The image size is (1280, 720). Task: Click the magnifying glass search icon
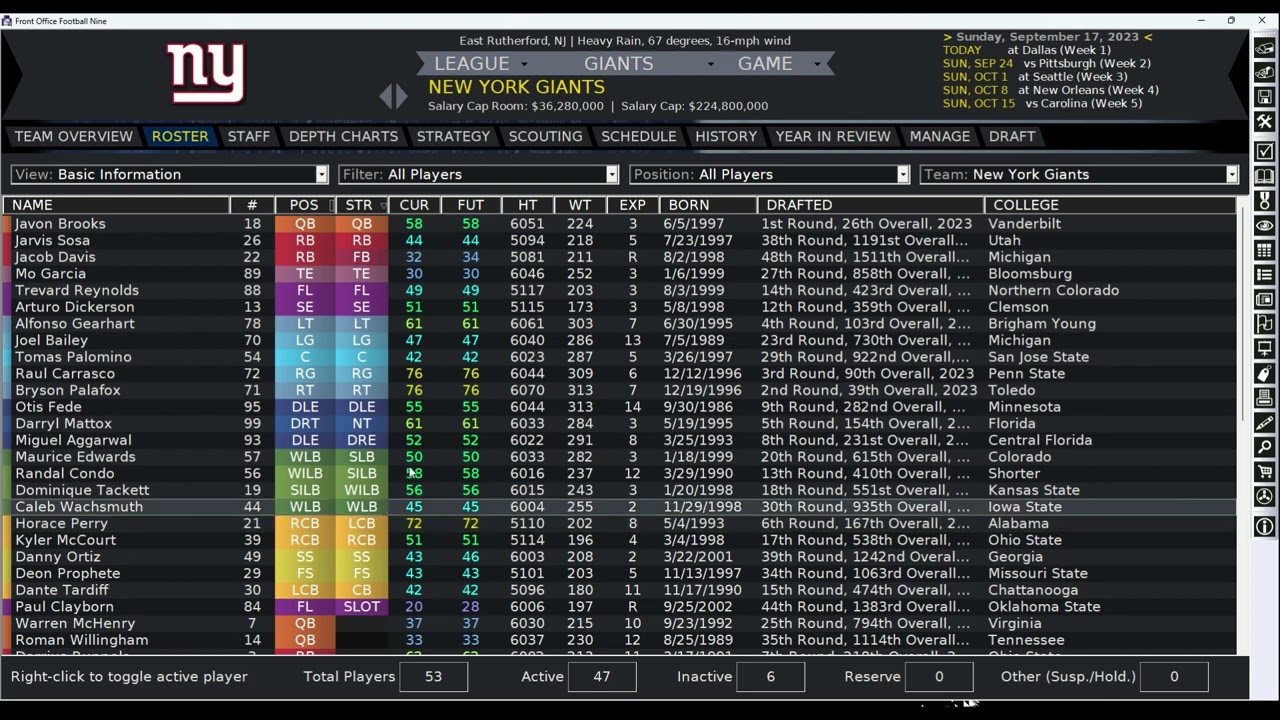[x=1265, y=448]
